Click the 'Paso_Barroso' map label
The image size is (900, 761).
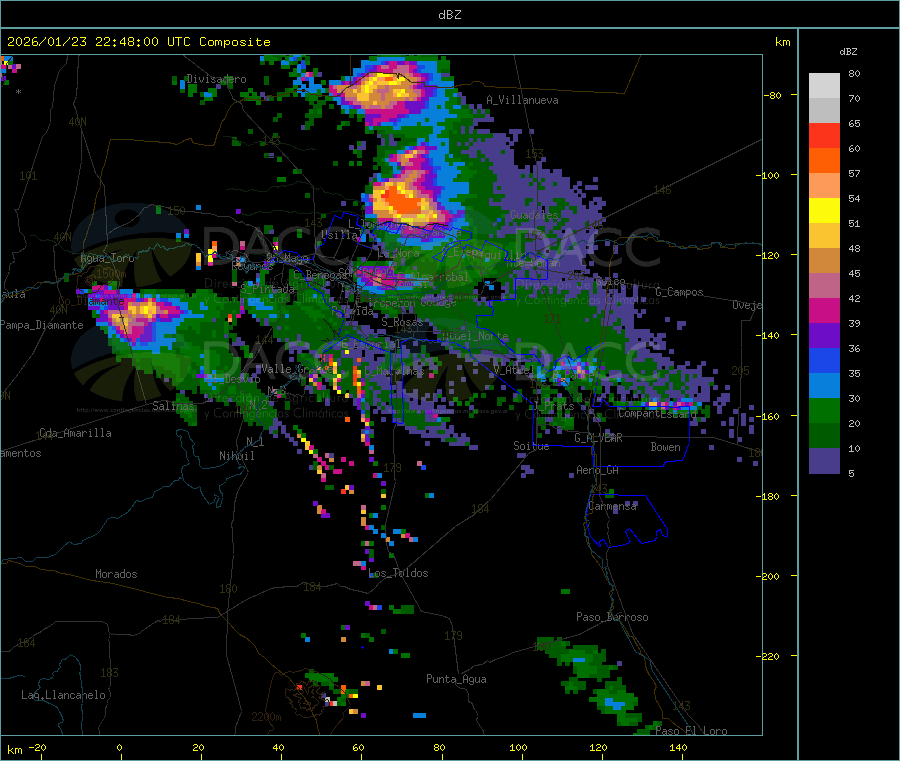pyautogui.click(x=612, y=617)
